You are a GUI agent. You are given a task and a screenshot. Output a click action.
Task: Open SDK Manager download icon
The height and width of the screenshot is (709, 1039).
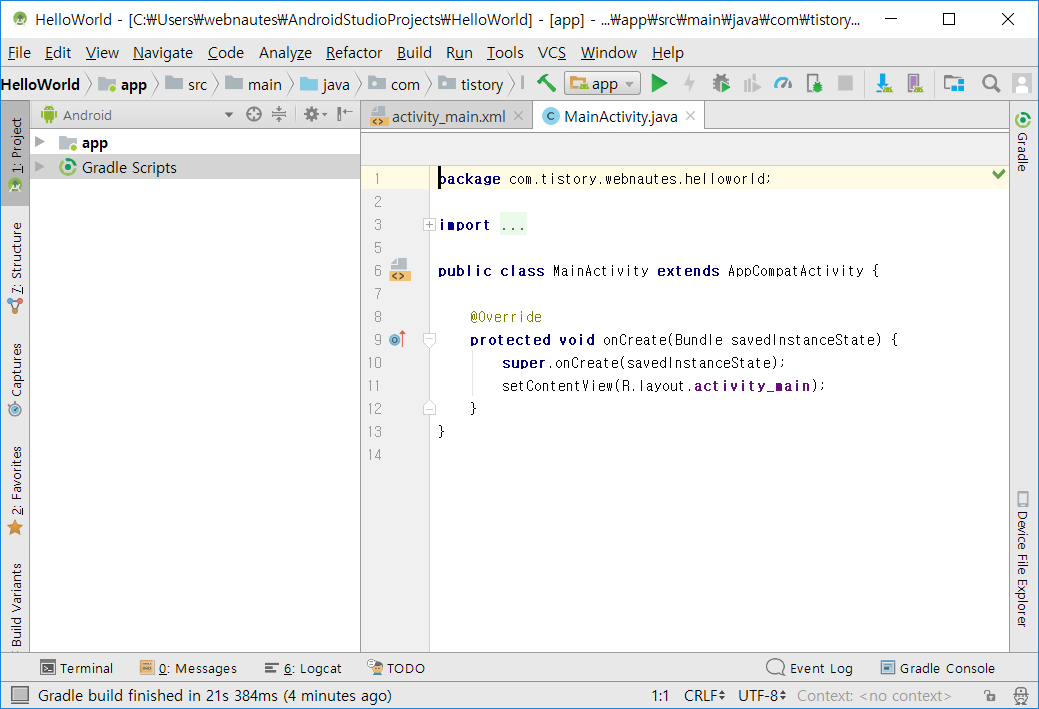pos(884,83)
